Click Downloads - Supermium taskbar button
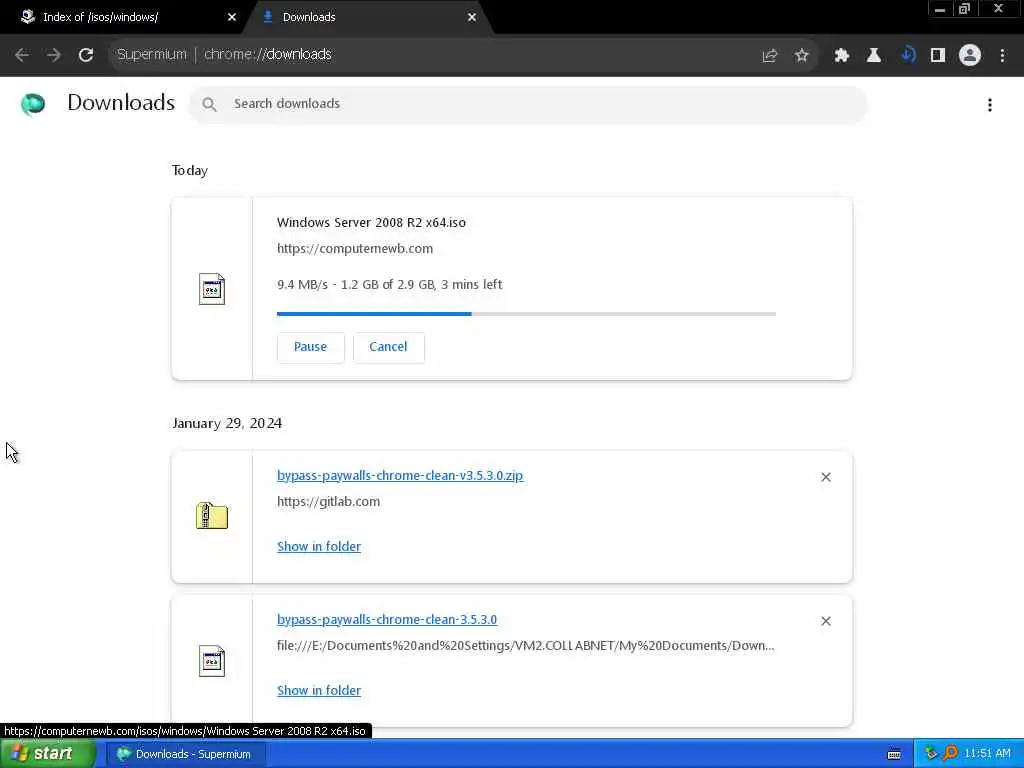1024x768 pixels. coord(185,754)
